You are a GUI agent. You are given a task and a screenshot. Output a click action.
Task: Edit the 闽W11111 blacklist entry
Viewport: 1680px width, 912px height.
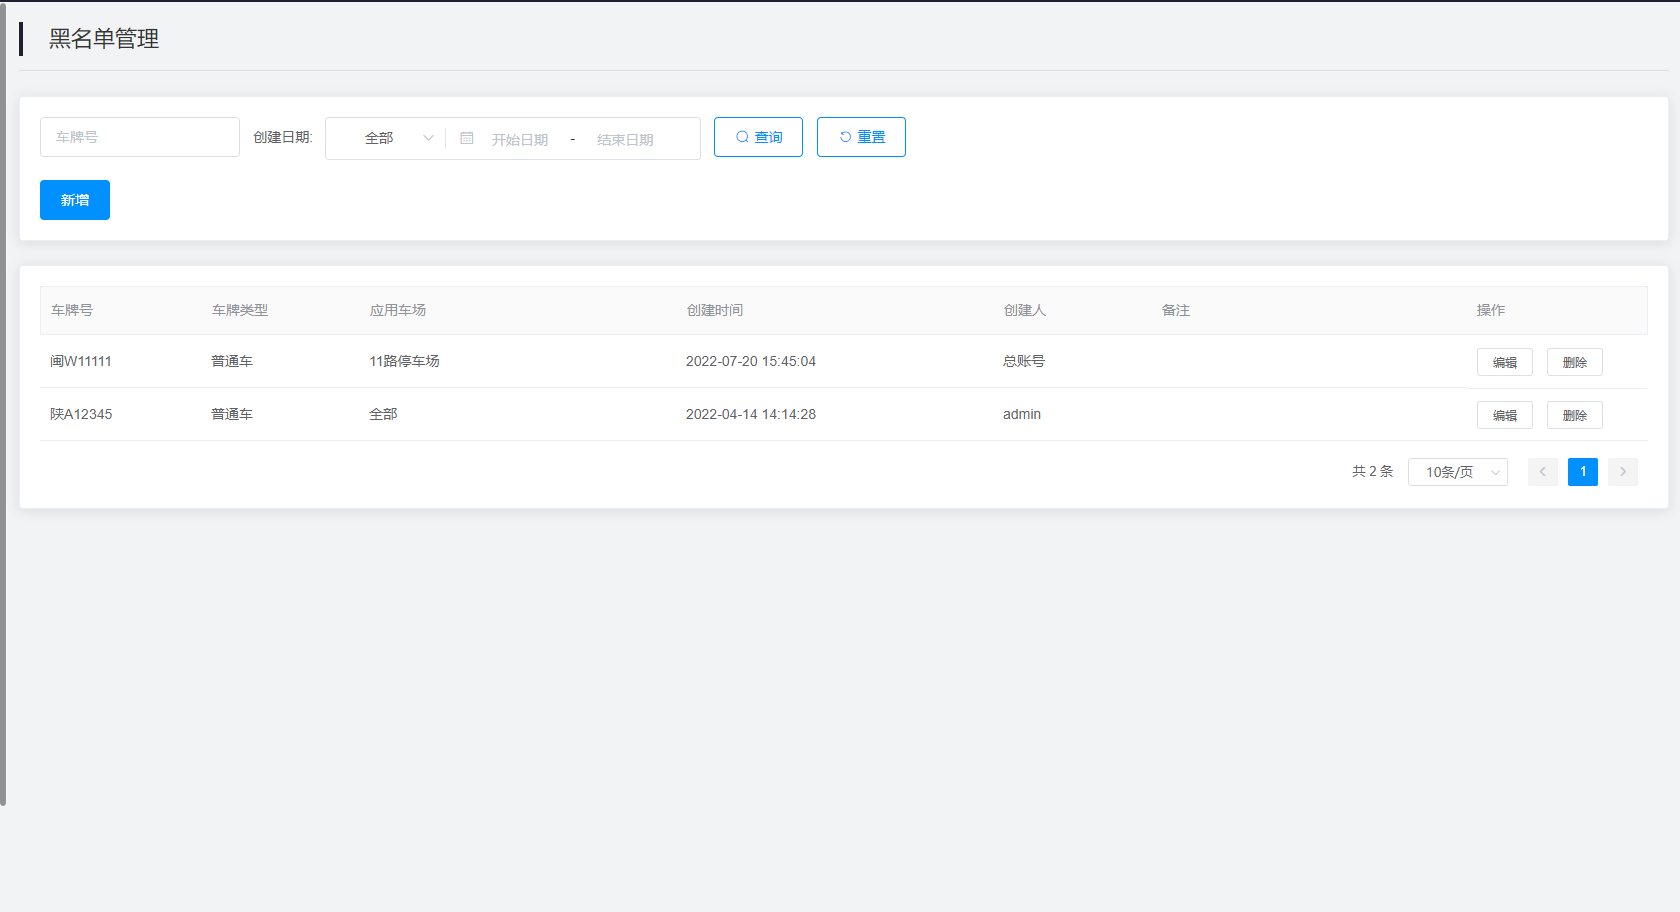tap(1504, 362)
